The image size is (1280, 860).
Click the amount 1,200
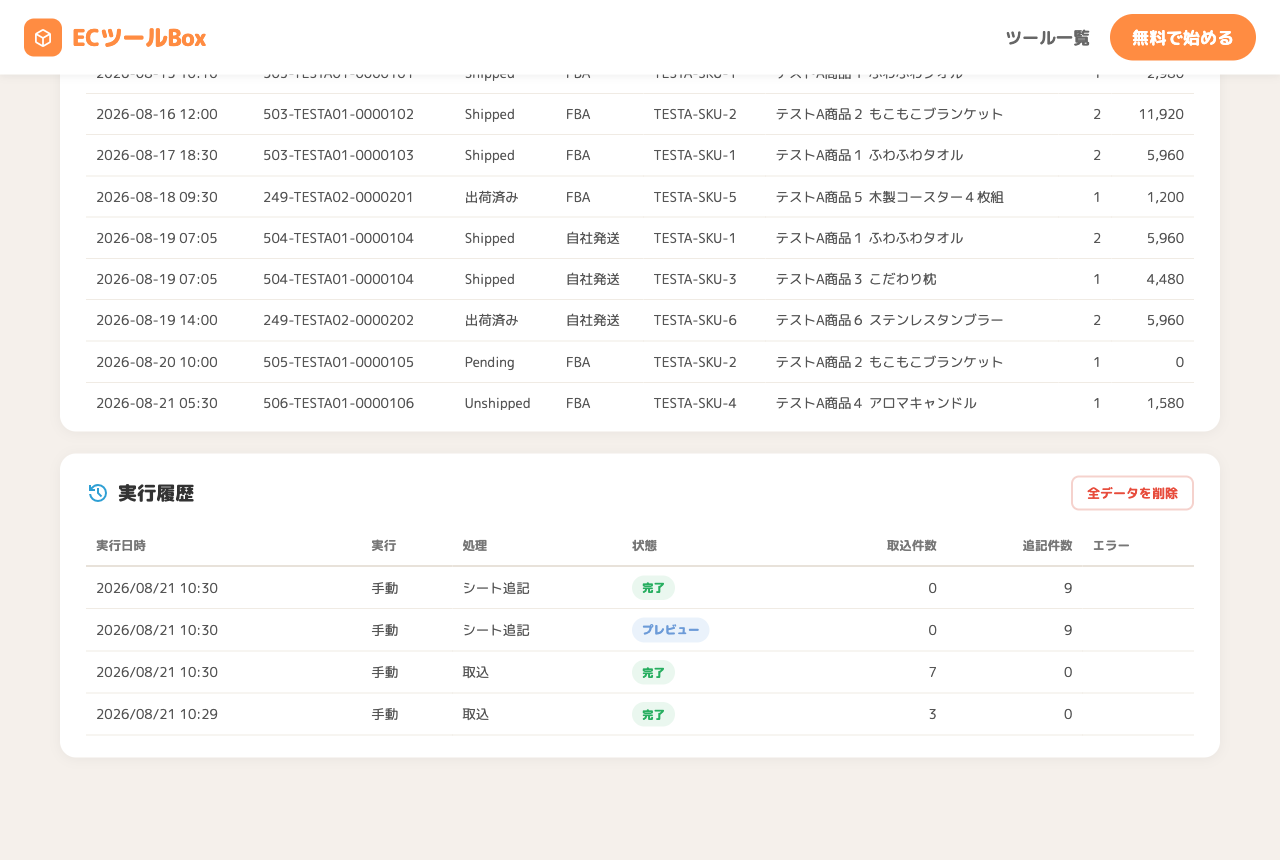pyautogui.click(x=1165, y=197)
